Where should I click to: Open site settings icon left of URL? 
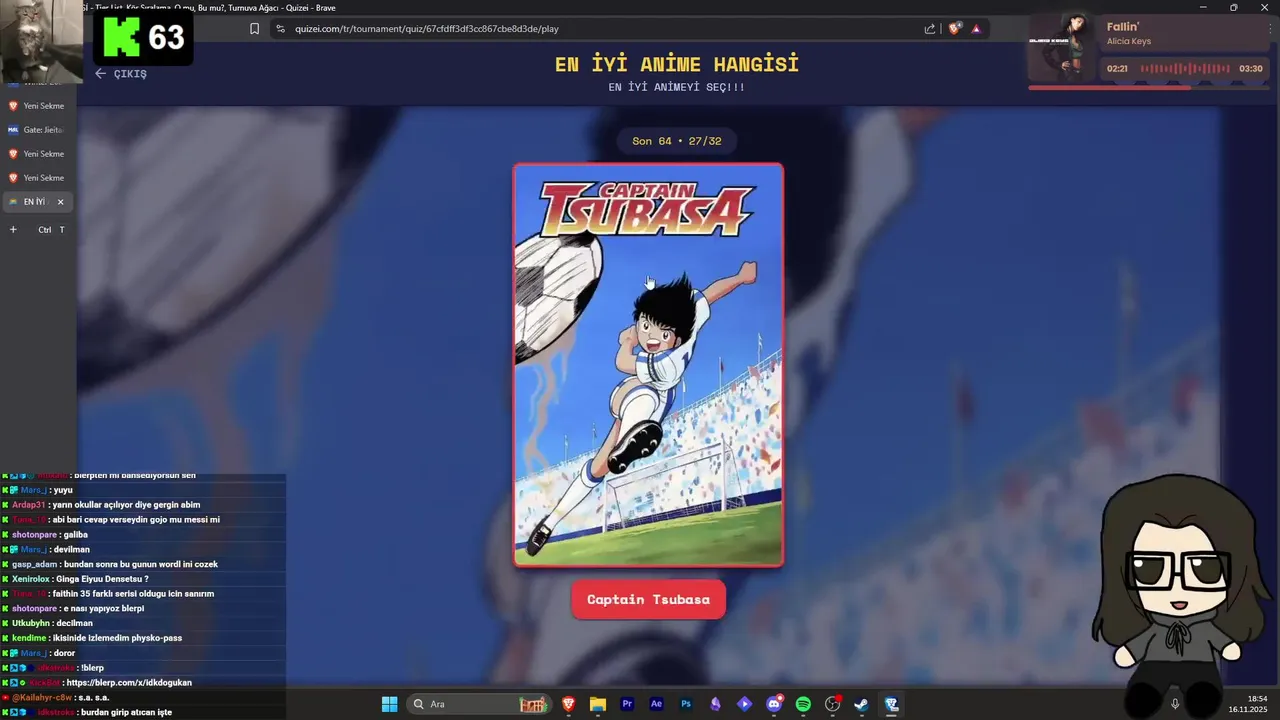[x=280, y=29]
